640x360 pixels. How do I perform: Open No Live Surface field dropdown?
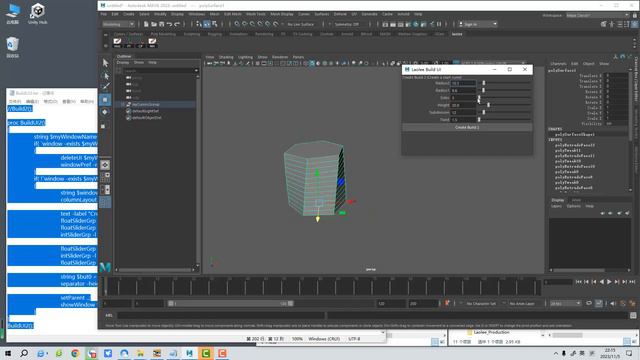301,24
